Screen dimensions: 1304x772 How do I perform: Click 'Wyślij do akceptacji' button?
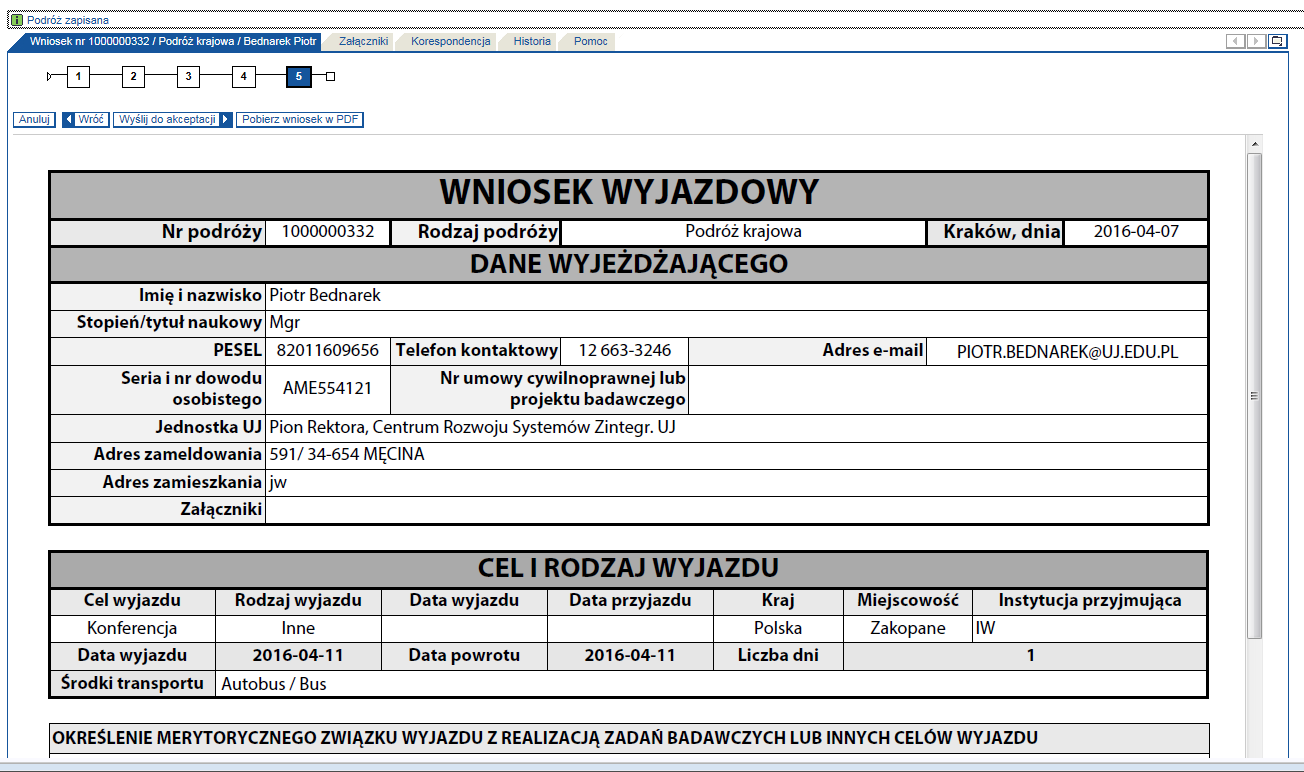pos(172,119)
